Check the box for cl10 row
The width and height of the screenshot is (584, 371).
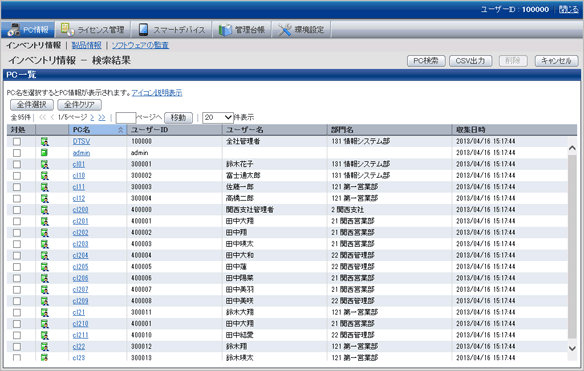[17, 176]
